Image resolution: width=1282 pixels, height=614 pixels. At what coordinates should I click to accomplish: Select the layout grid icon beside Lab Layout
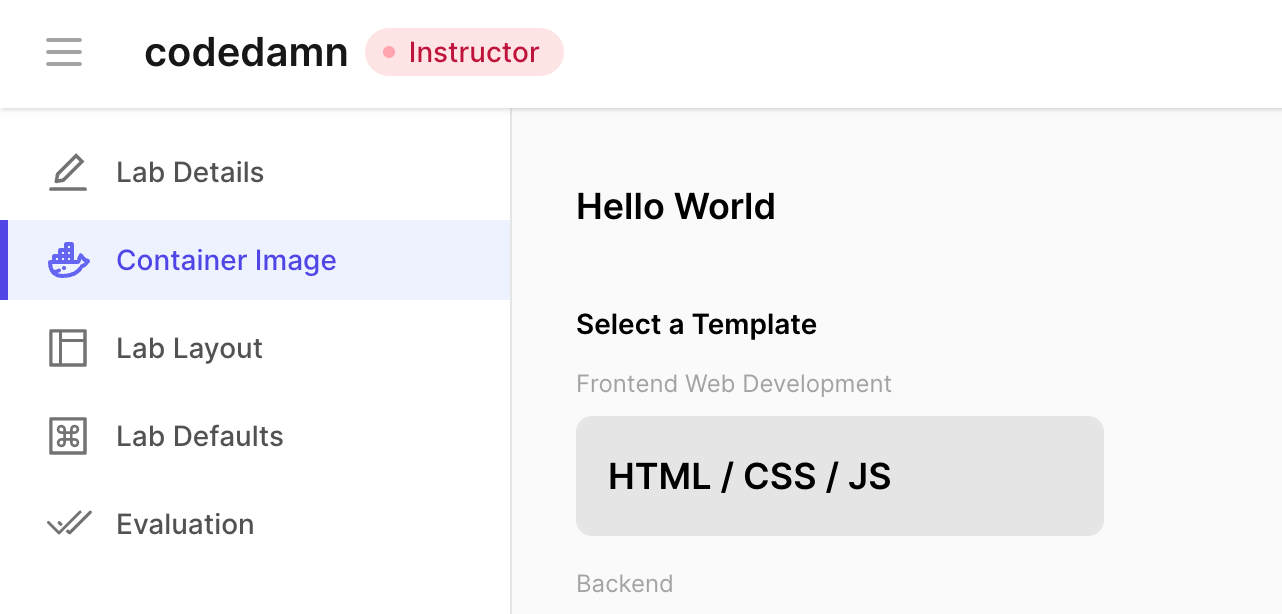[66, 348]
